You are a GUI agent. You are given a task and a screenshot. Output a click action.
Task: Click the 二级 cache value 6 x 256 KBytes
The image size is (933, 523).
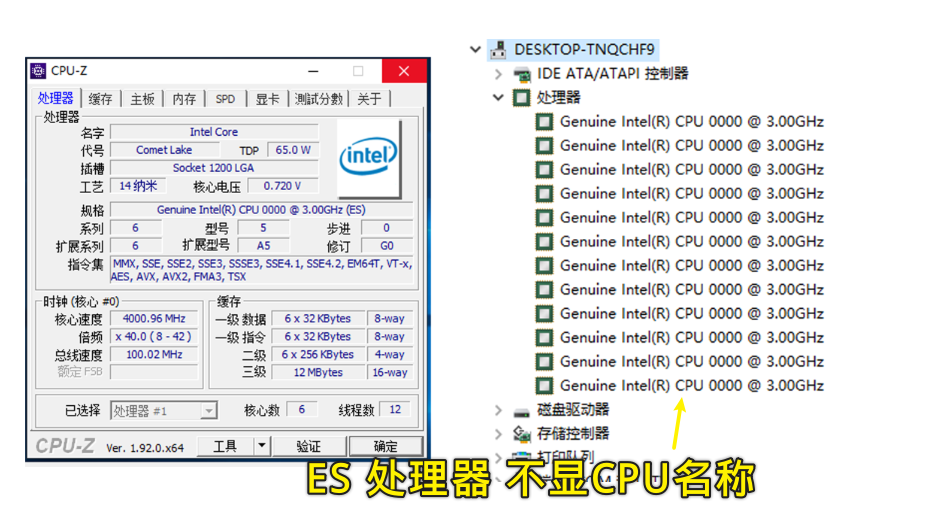point(318,355)
